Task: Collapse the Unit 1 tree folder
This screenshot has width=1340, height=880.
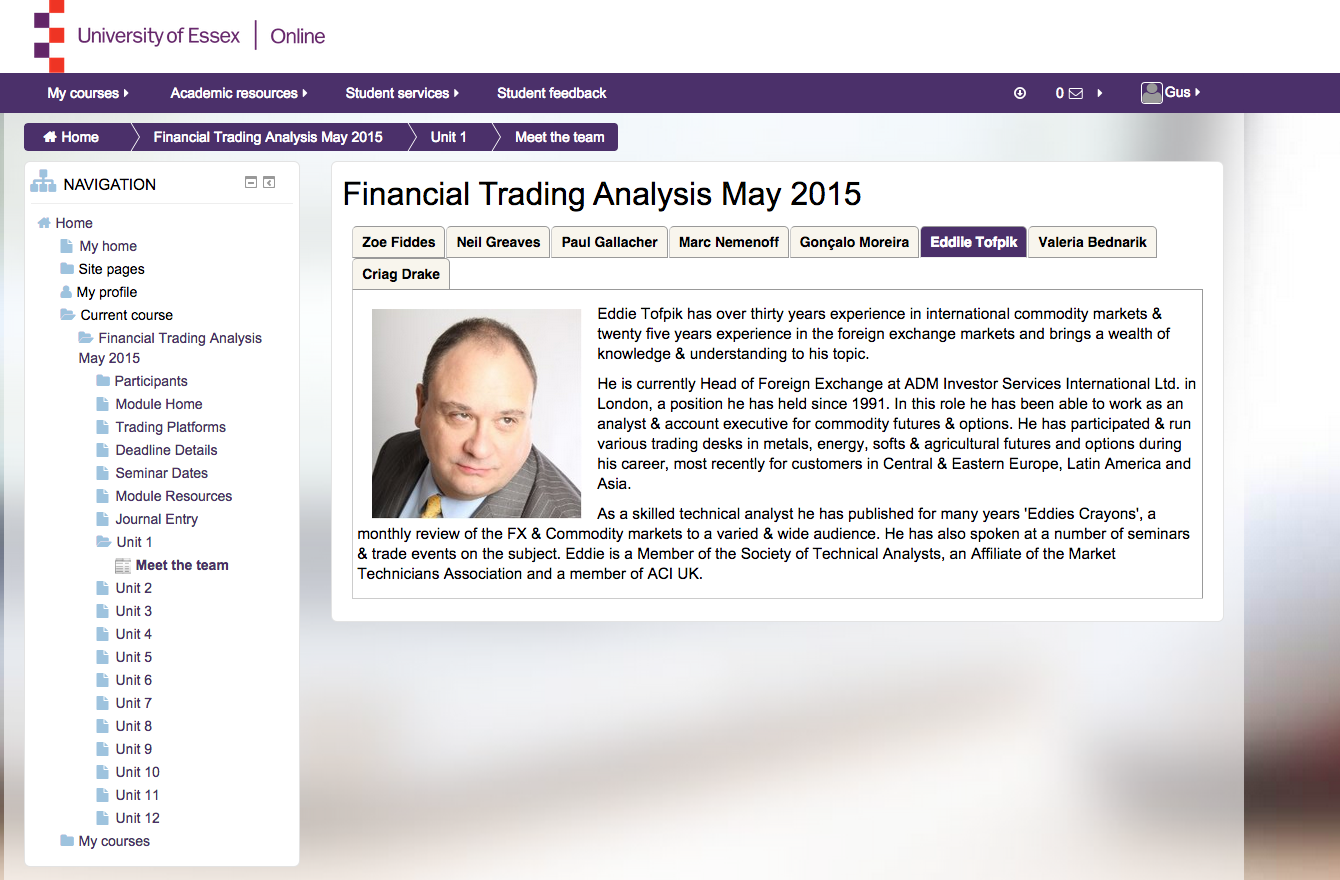Action: (x=103, y=542)
